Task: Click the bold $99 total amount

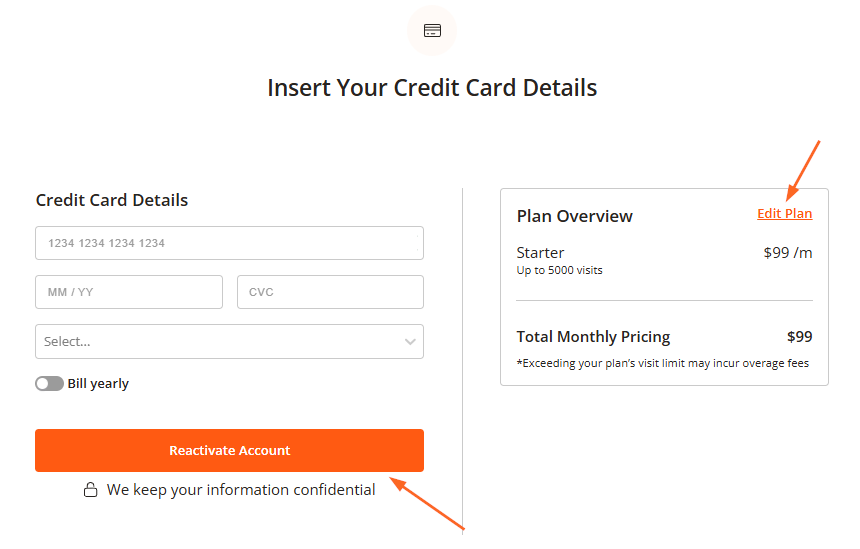Action: (799, 337)
